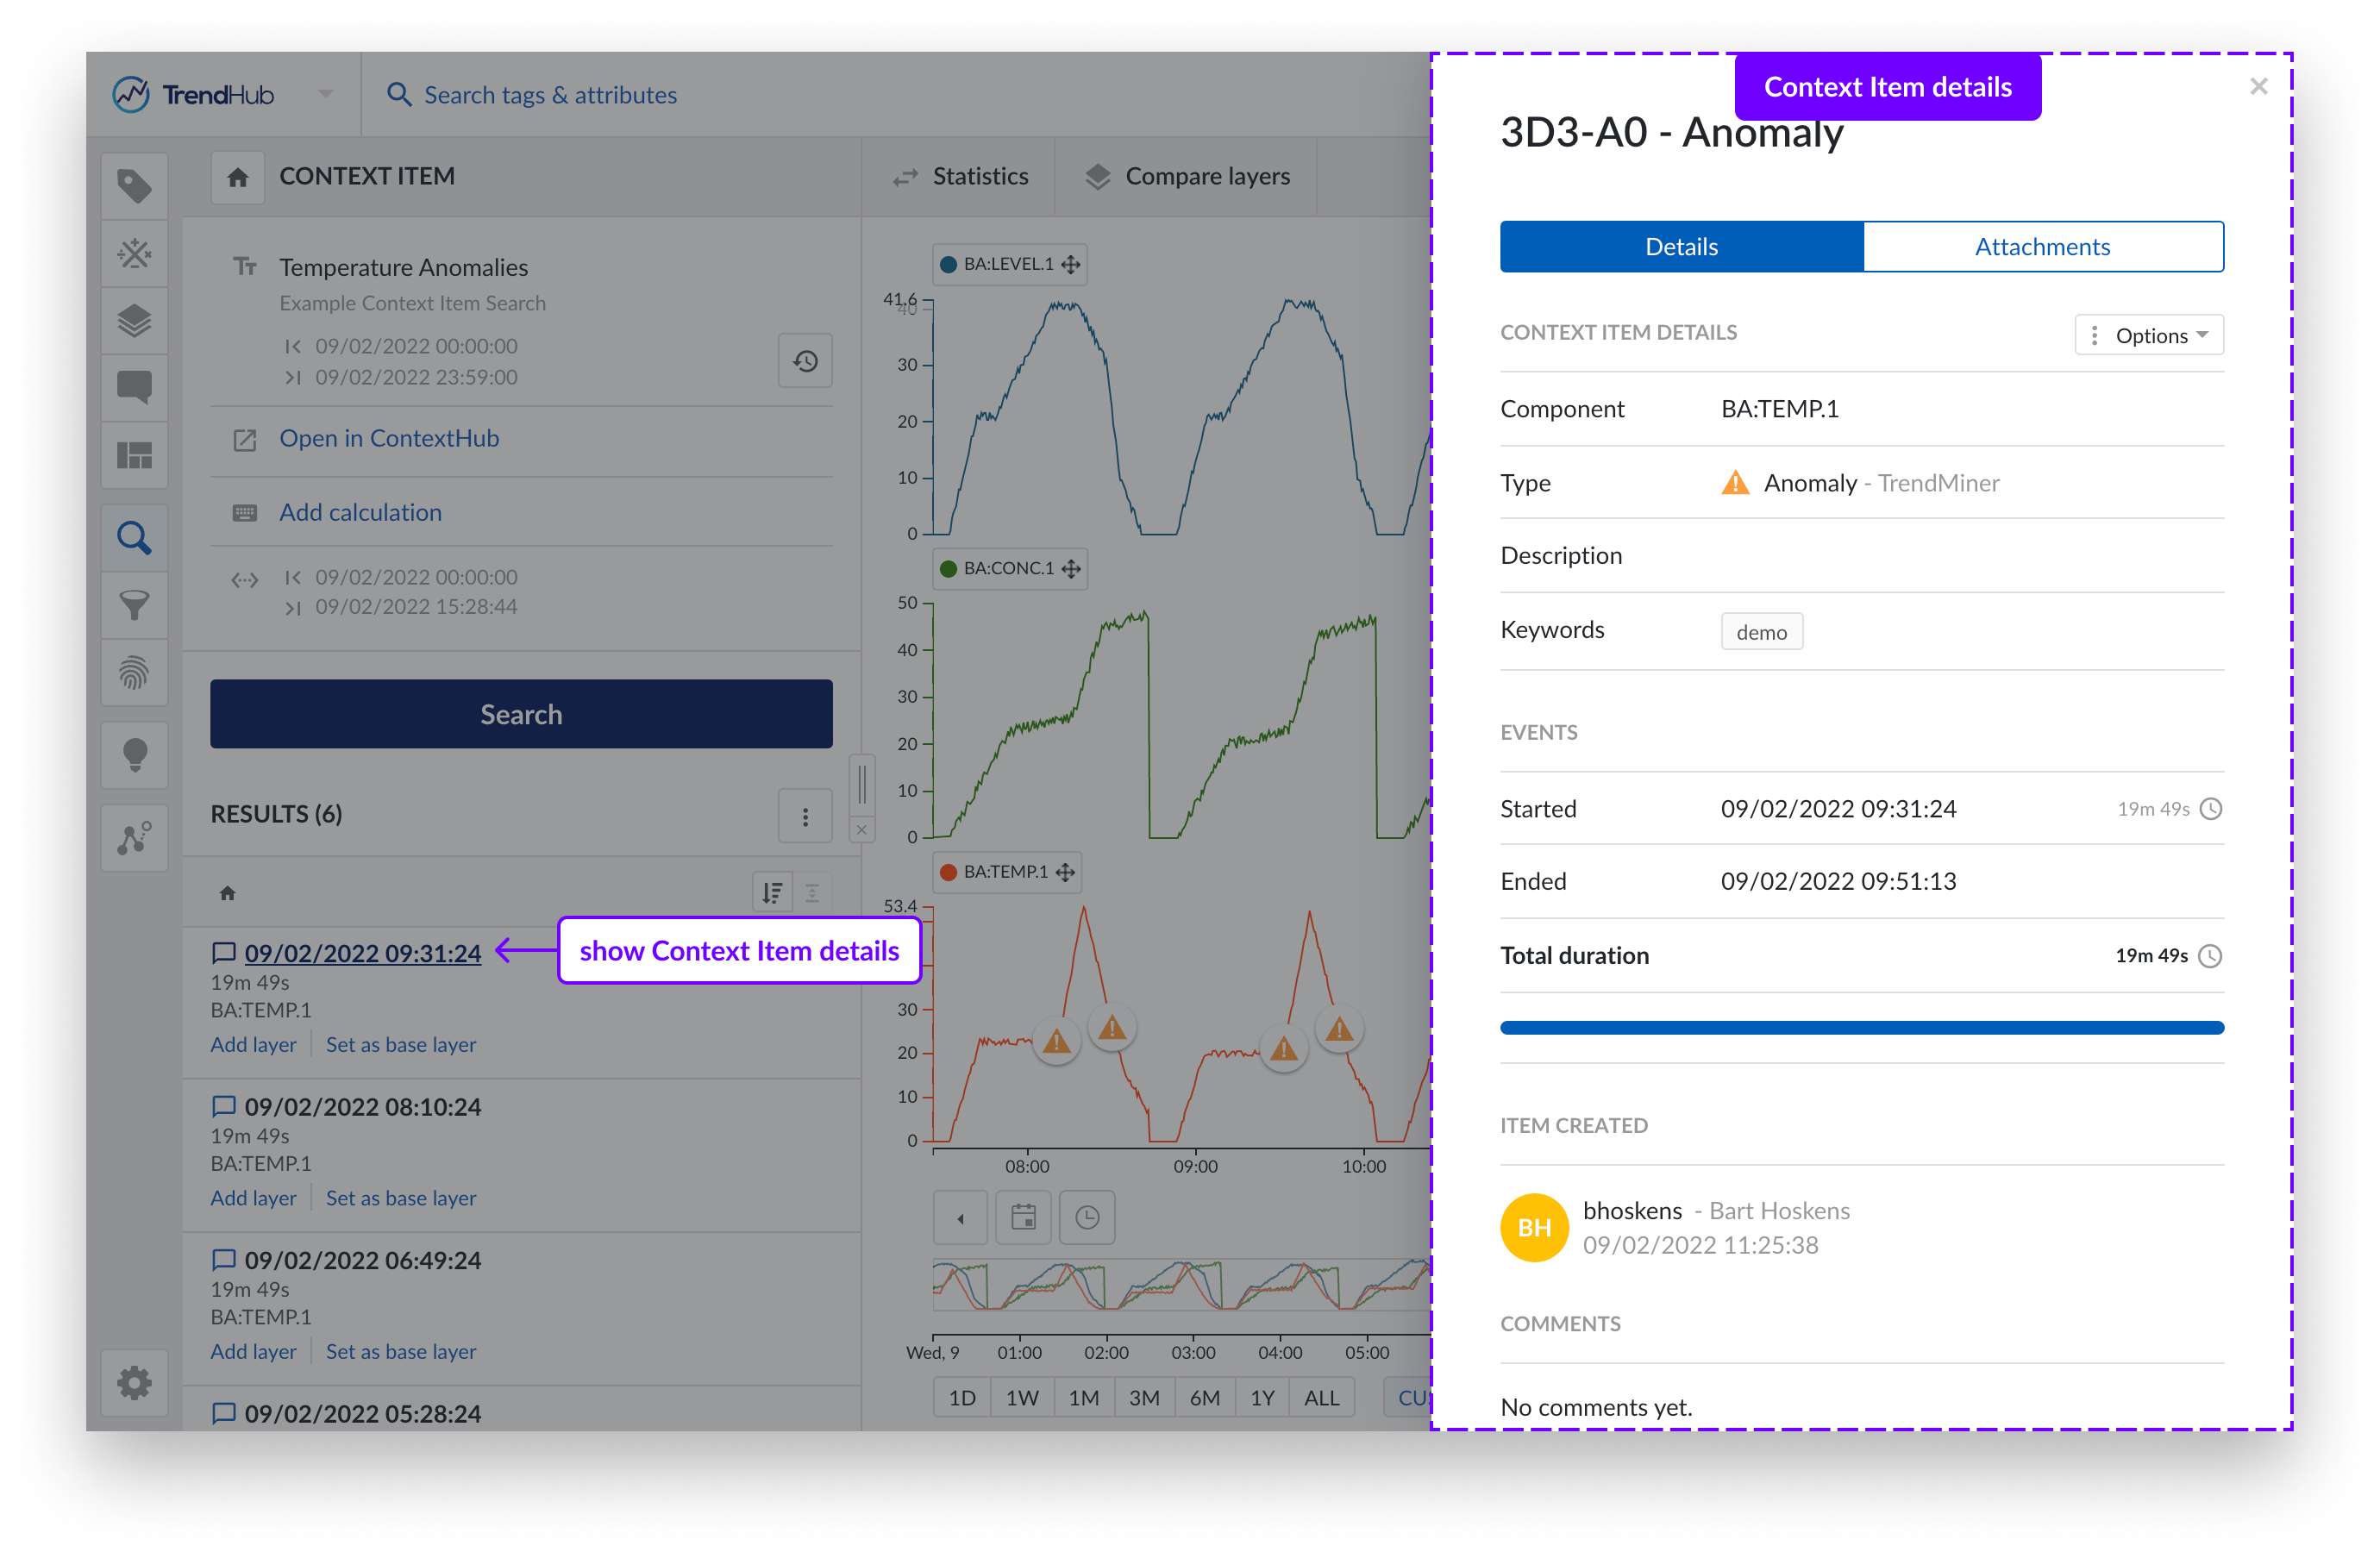This screenshot has width=2380, height=1552.
Task: Click the lightbulb sidebar icon
Action: (x=134, y=754)
